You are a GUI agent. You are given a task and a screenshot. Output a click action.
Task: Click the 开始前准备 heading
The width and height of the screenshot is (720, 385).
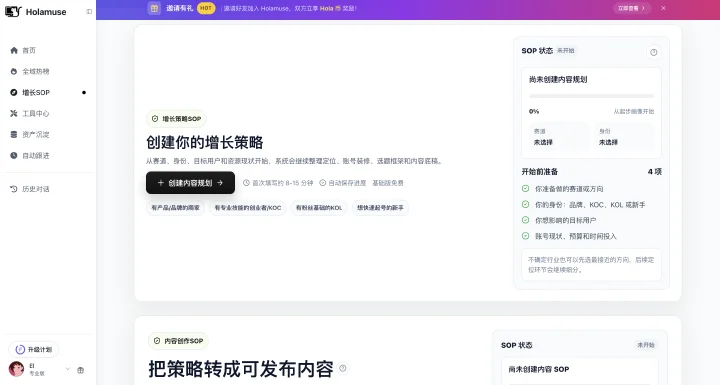[x=540, y=172]
